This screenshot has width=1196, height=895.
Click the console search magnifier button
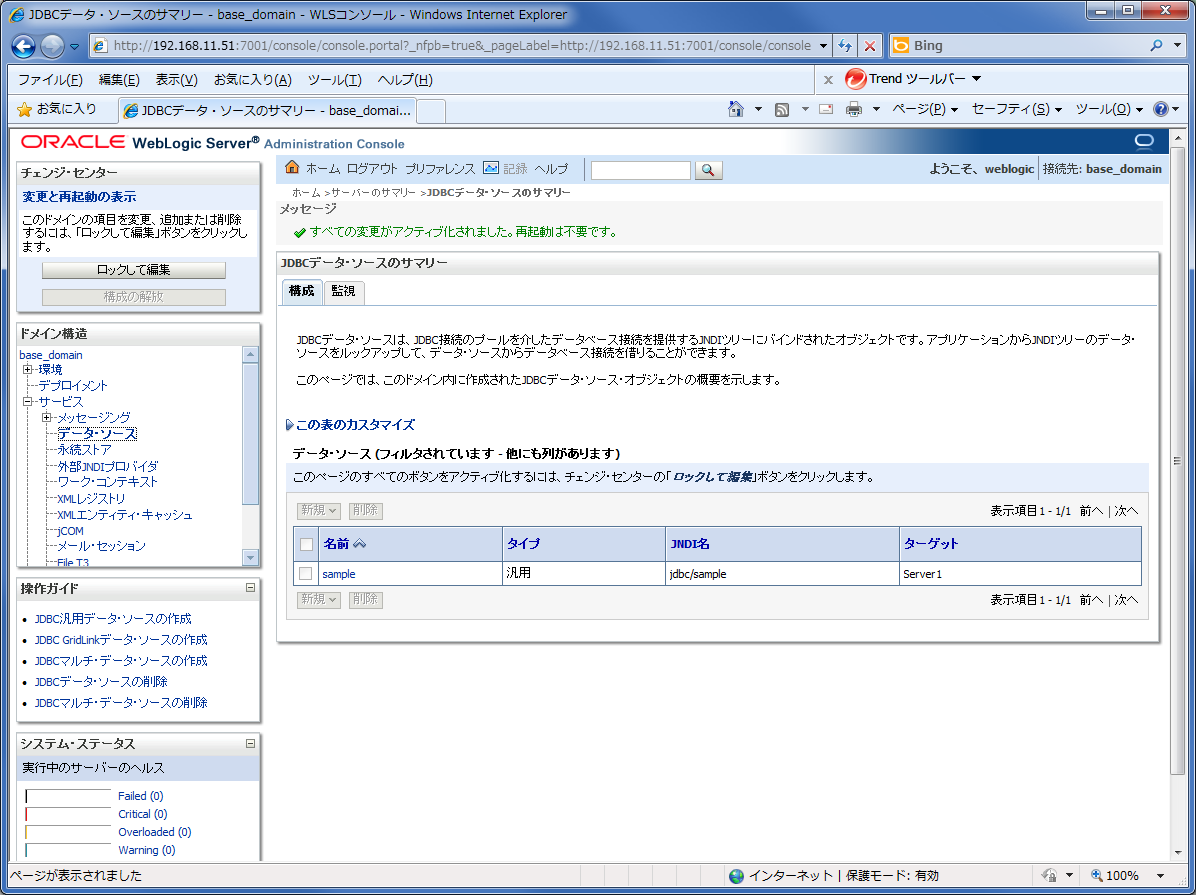709,169
